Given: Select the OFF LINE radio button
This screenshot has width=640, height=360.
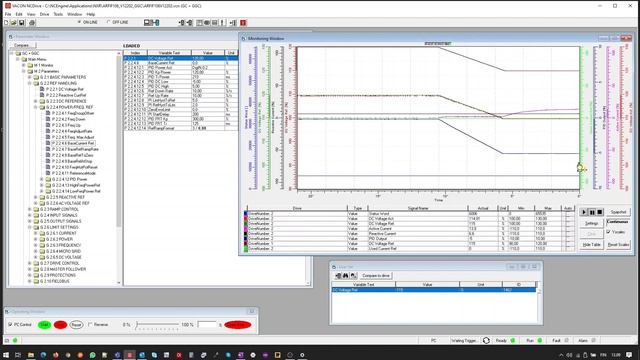Looking at the screenshot, I should tap(109, 22).
